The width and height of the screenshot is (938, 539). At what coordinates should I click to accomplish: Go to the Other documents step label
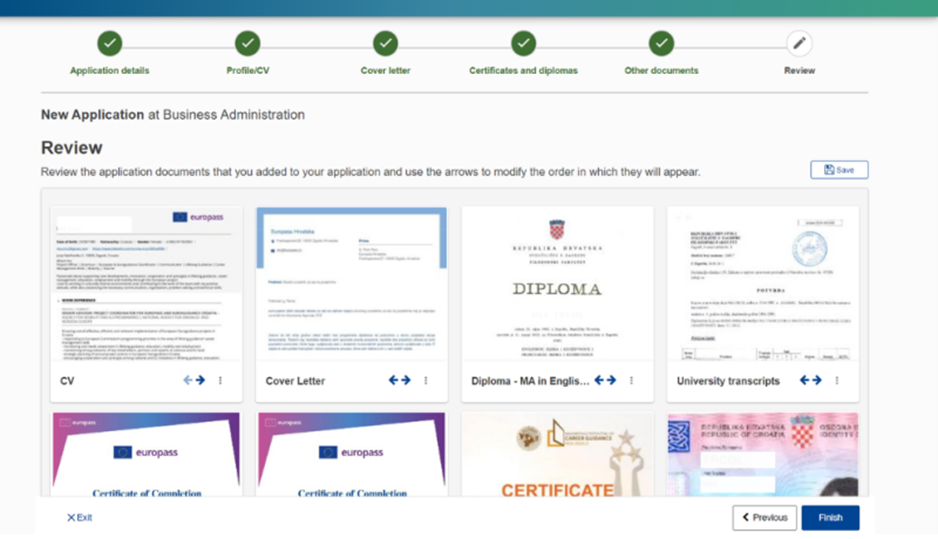[661, 71]
